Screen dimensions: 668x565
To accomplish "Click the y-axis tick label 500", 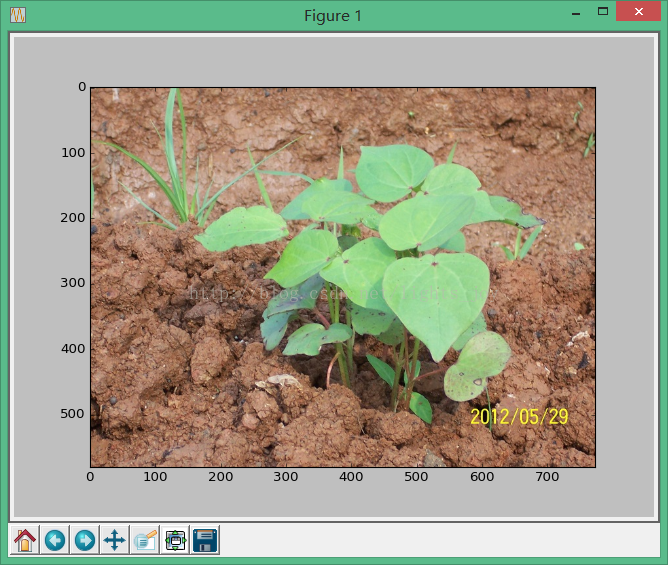I will 72,414.
